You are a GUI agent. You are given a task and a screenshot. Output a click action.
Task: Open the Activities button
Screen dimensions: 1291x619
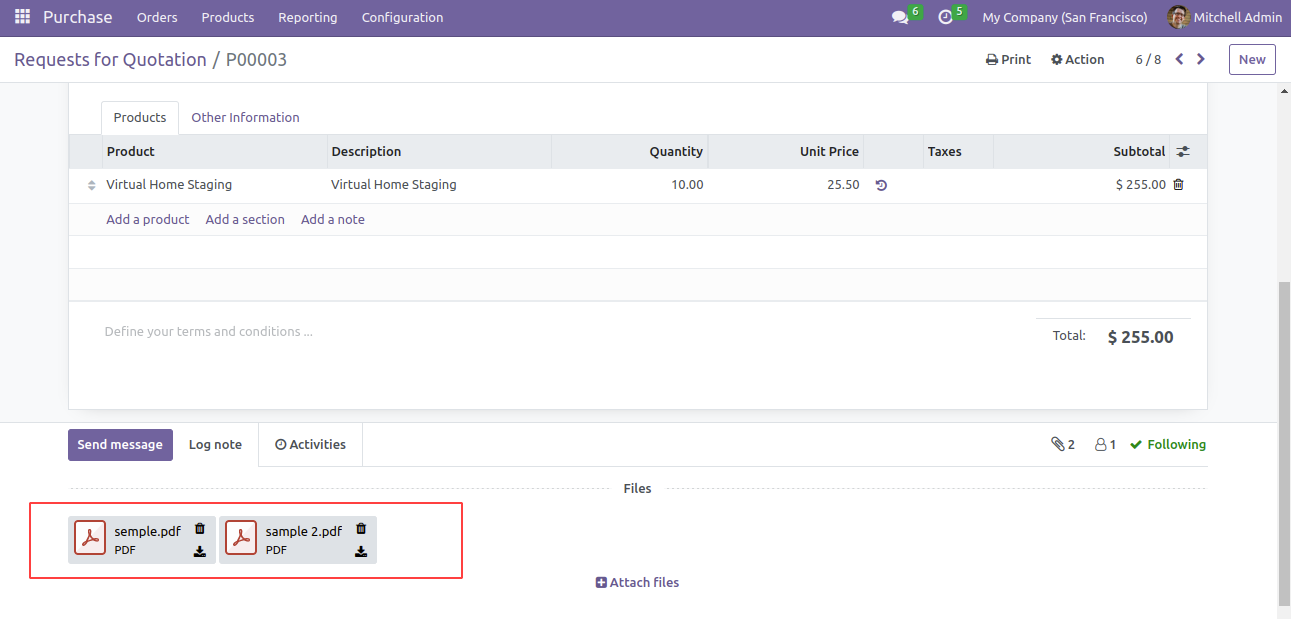310,445
